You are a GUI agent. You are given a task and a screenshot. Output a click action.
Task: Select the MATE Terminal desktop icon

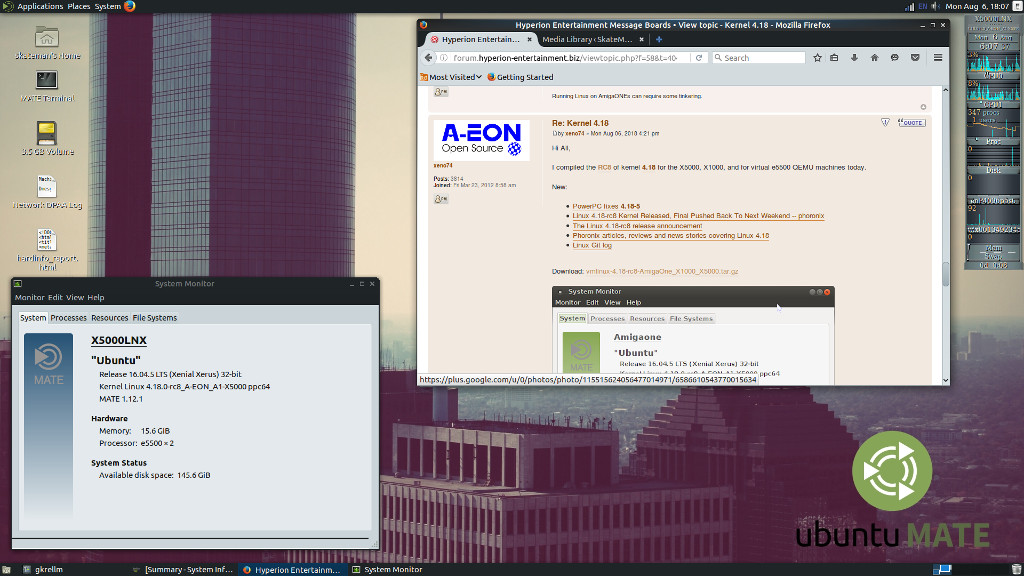[x=47, y=86]
